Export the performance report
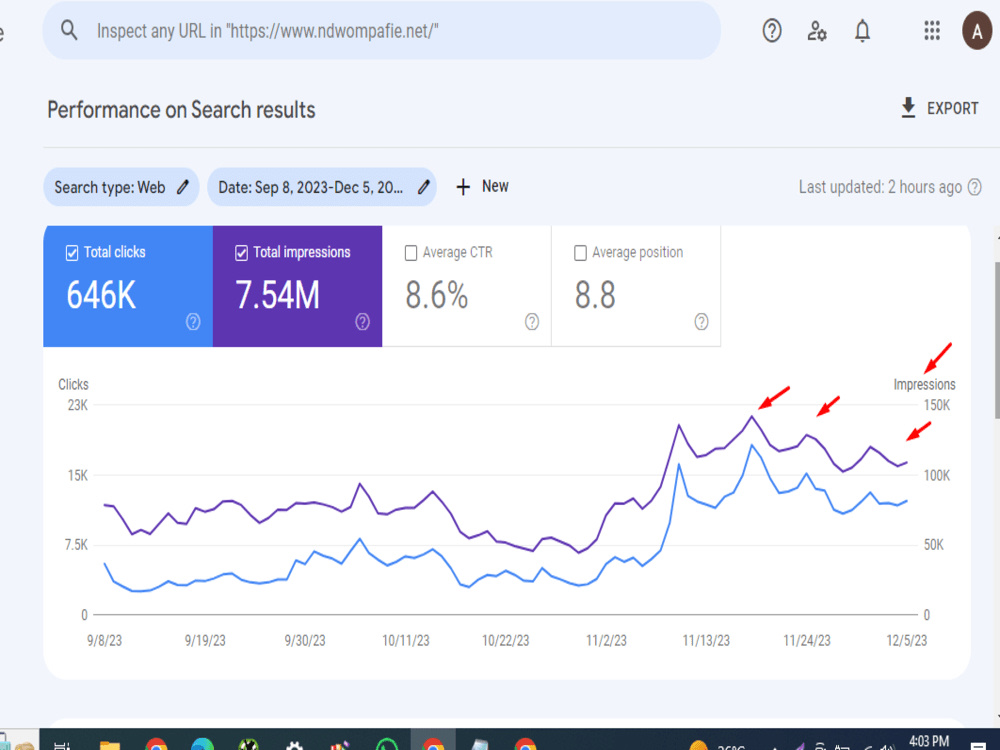 point(939,108)
